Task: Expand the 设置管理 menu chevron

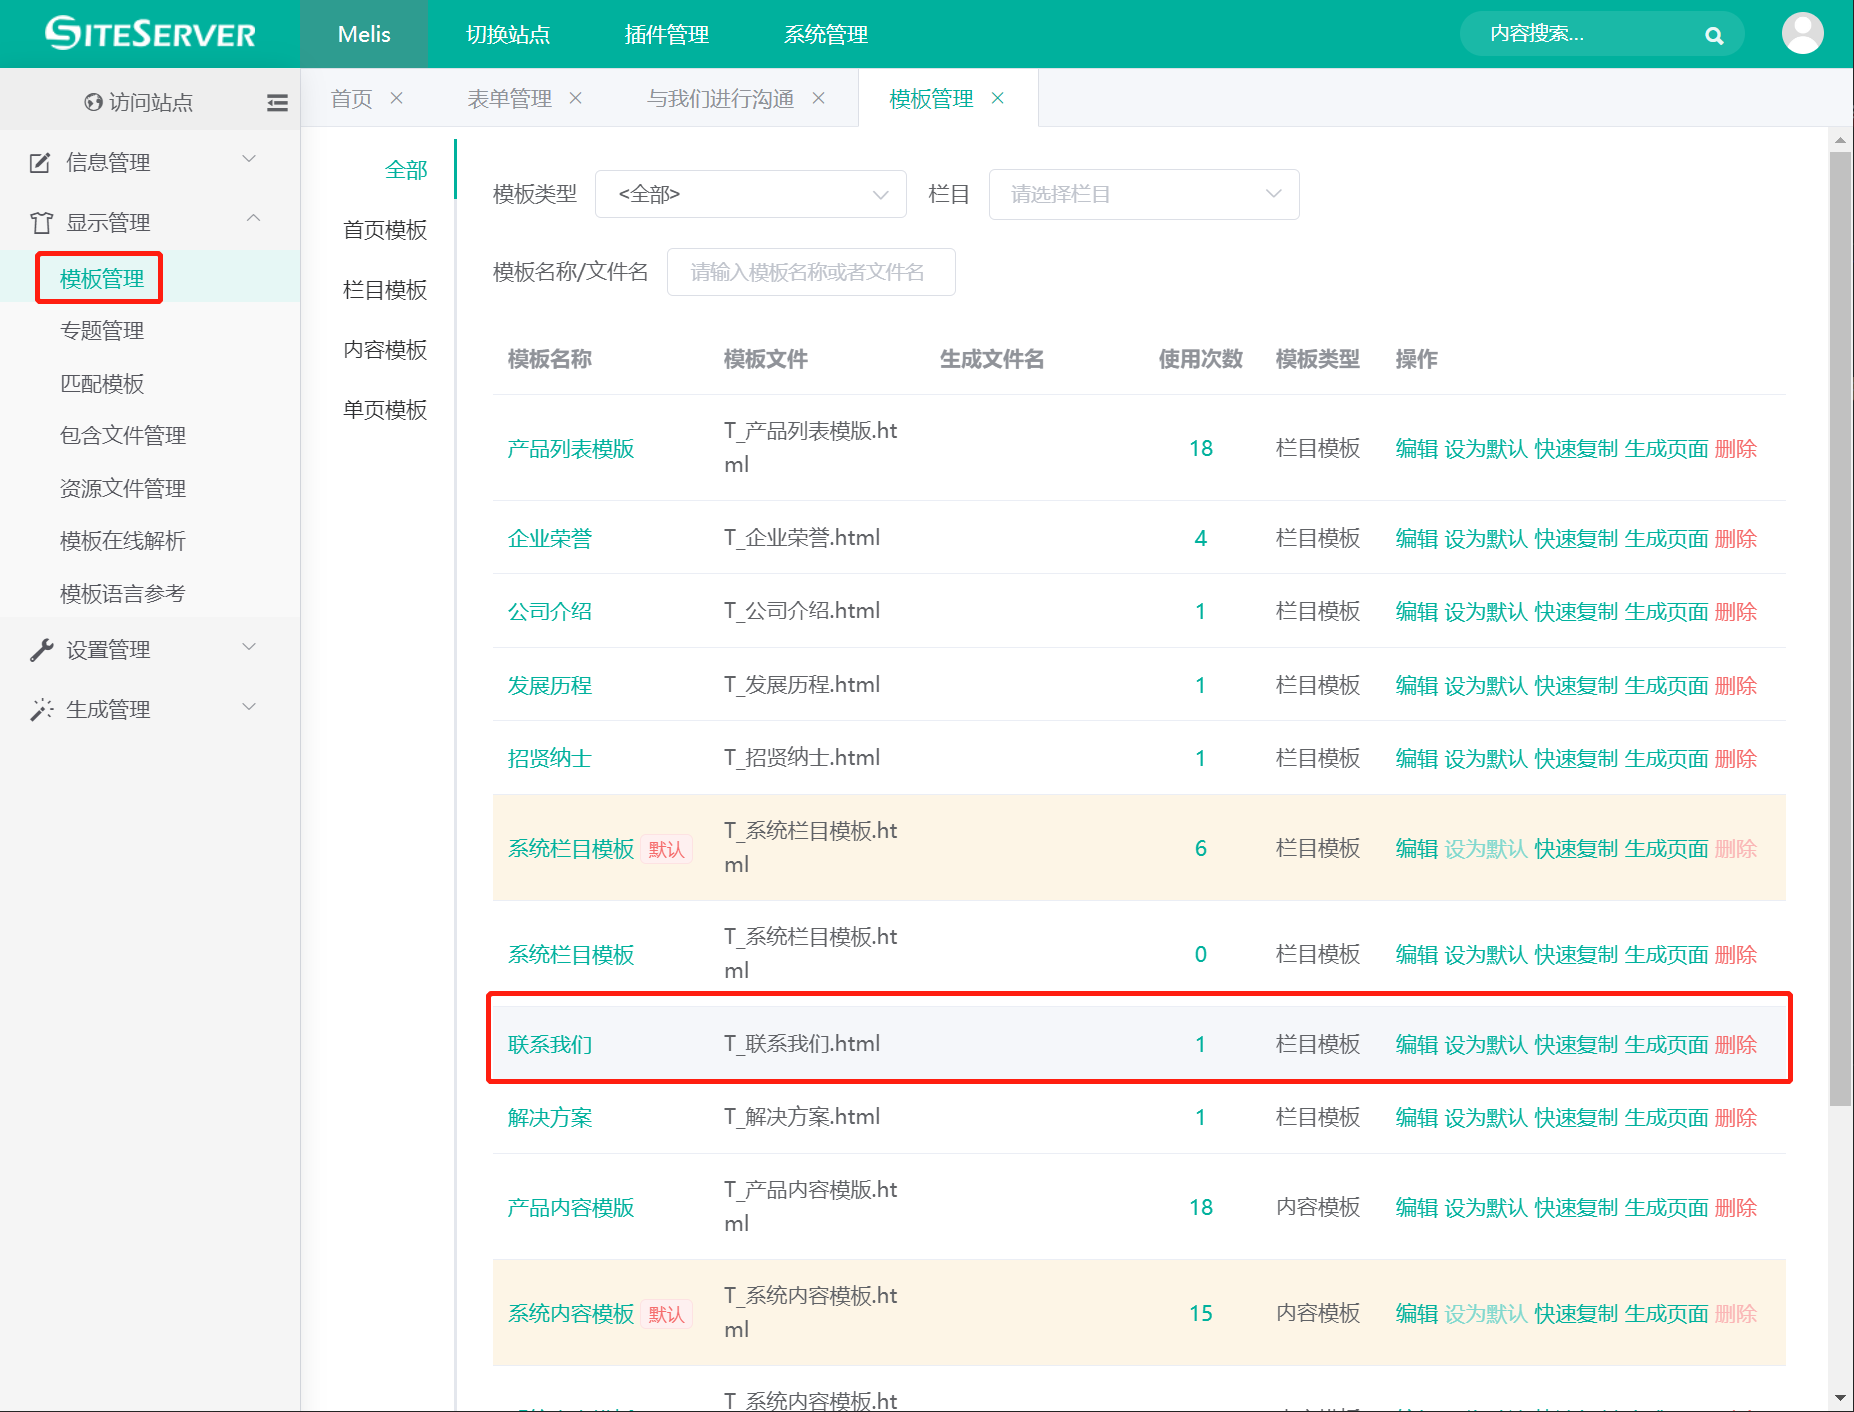Action: coord(250,648)
